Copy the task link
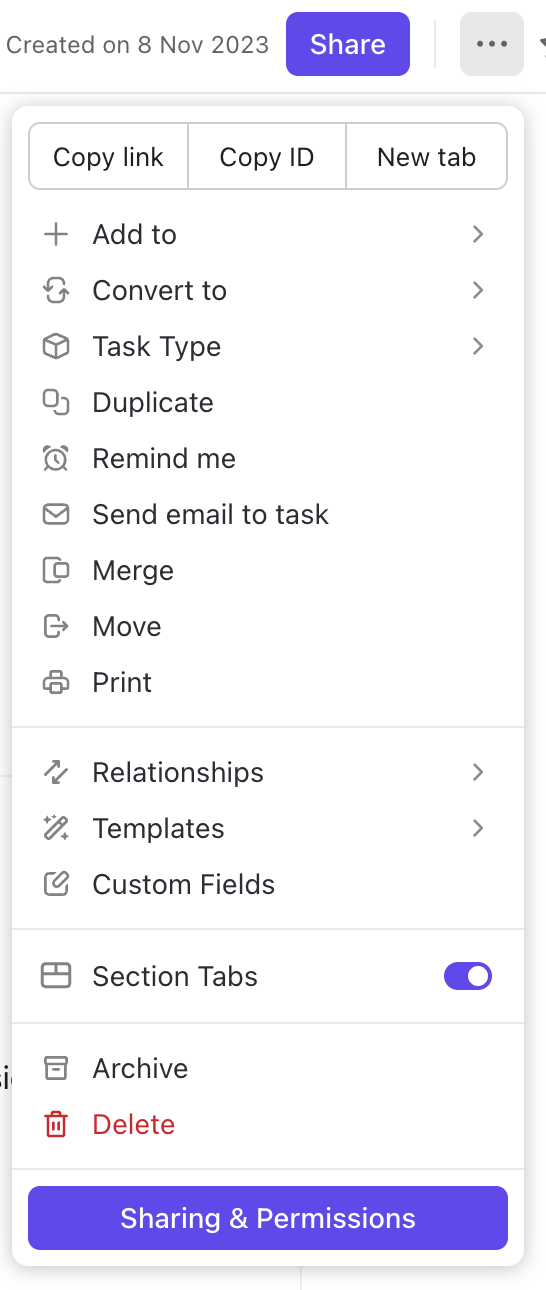 pos(108,157)
